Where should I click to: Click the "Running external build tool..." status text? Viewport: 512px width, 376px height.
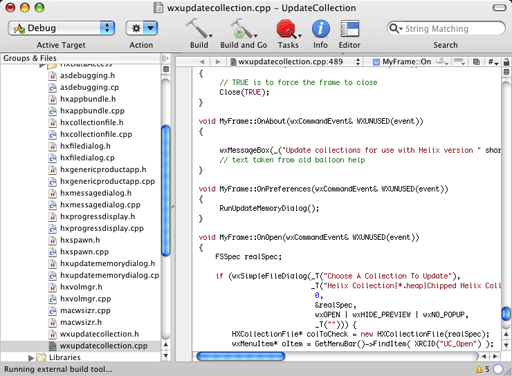pyautogui.click(x=58, y=369)
